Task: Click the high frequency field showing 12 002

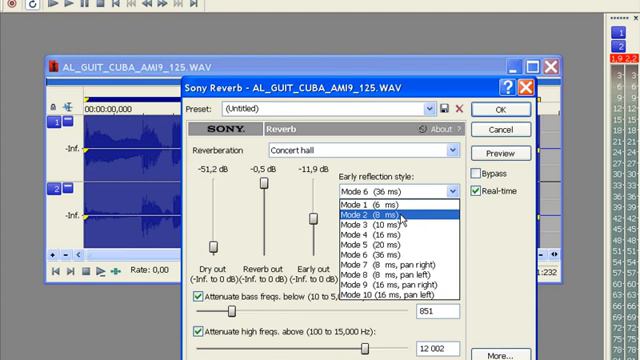Action: 438,349
